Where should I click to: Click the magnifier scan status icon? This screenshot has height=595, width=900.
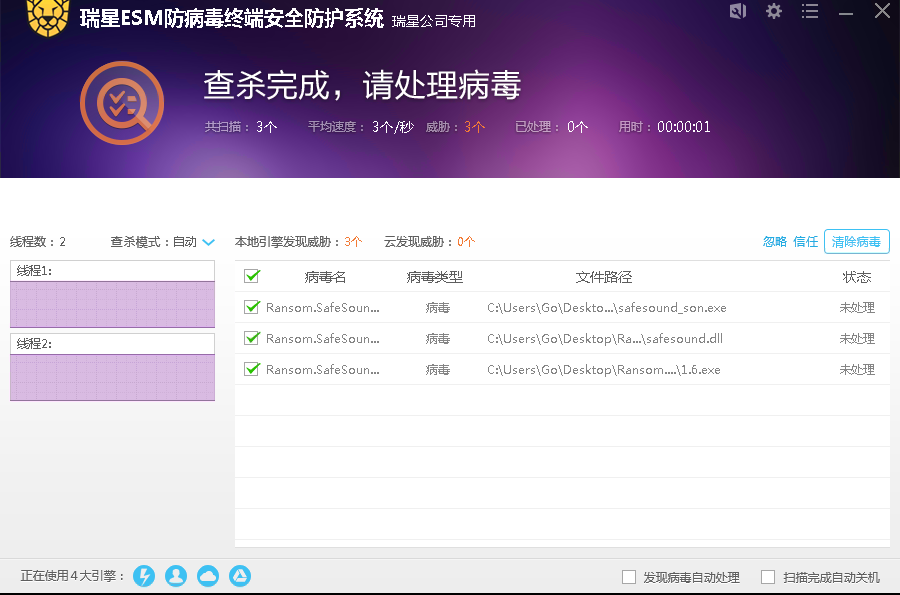point(122,103)
